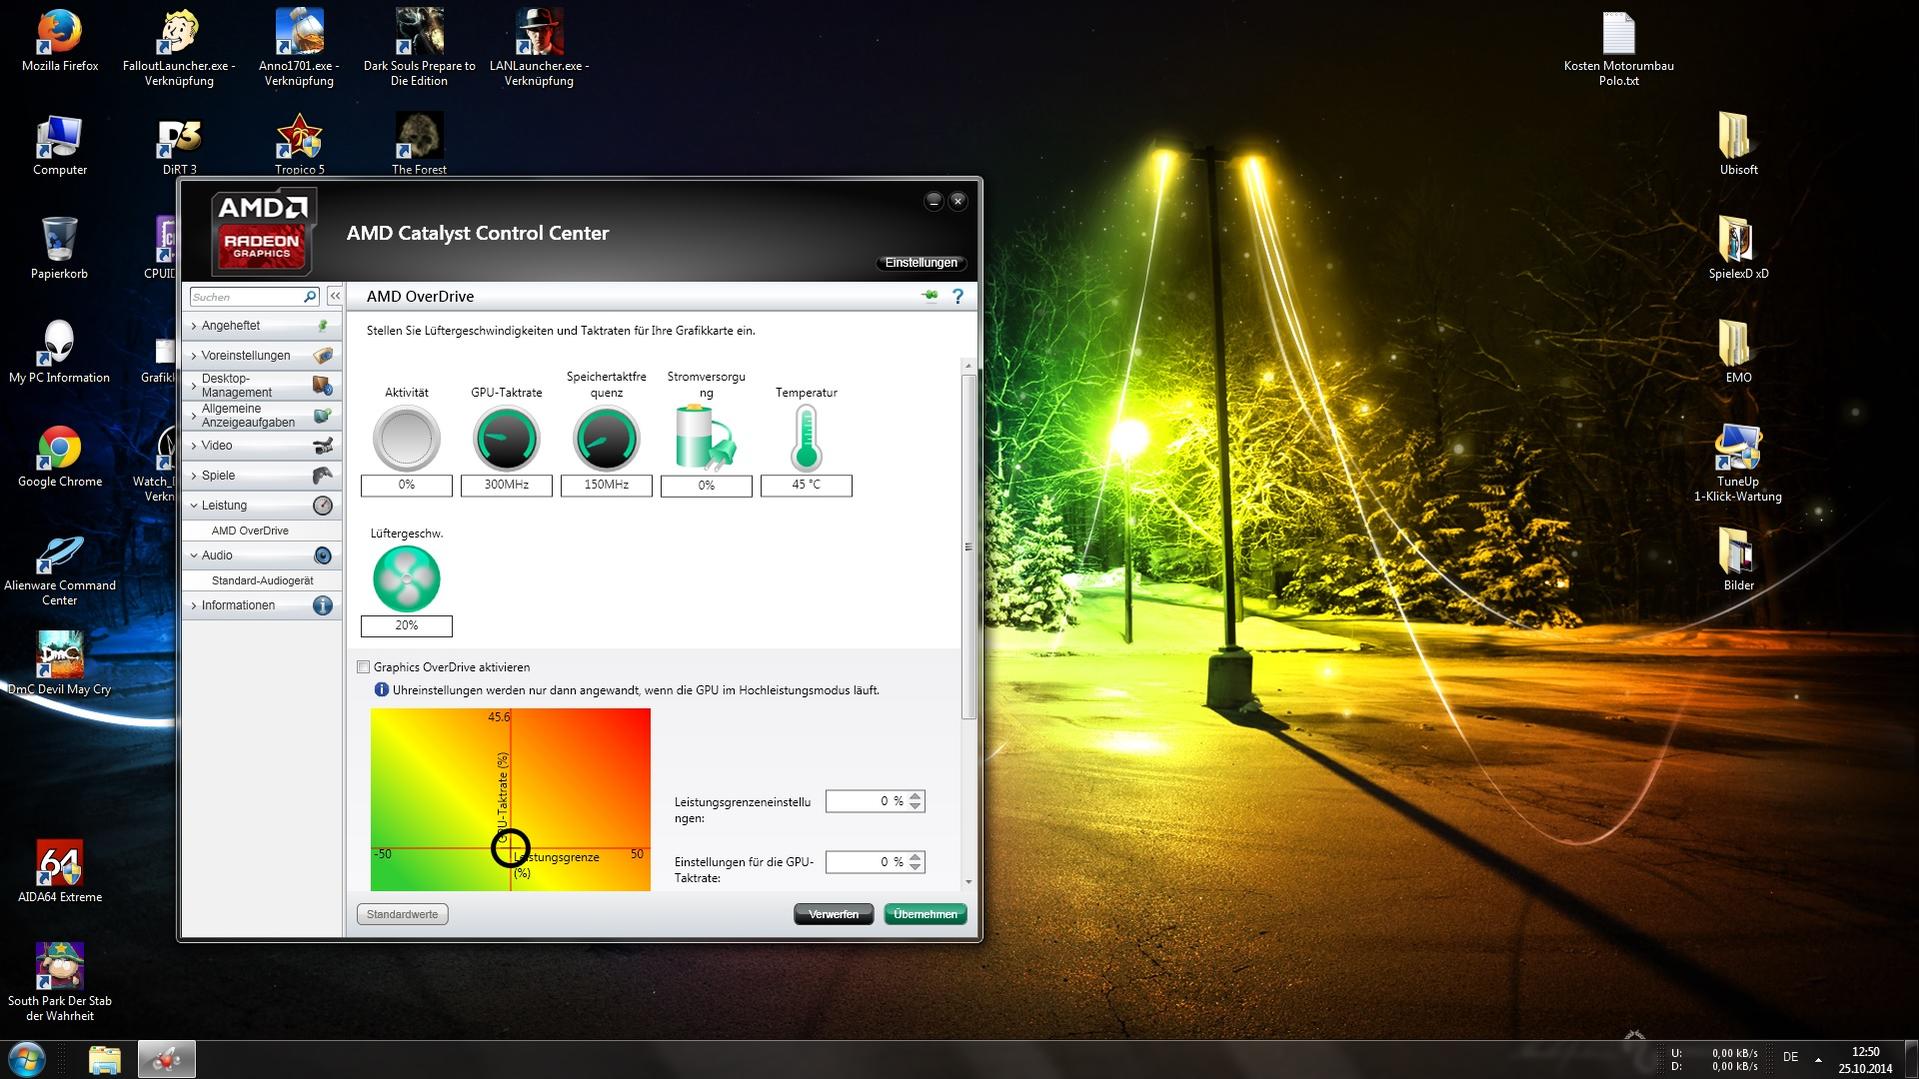The image size is (1919, 1079).
Task: Click the DE language indicator
Action: click(1790, 1057)
